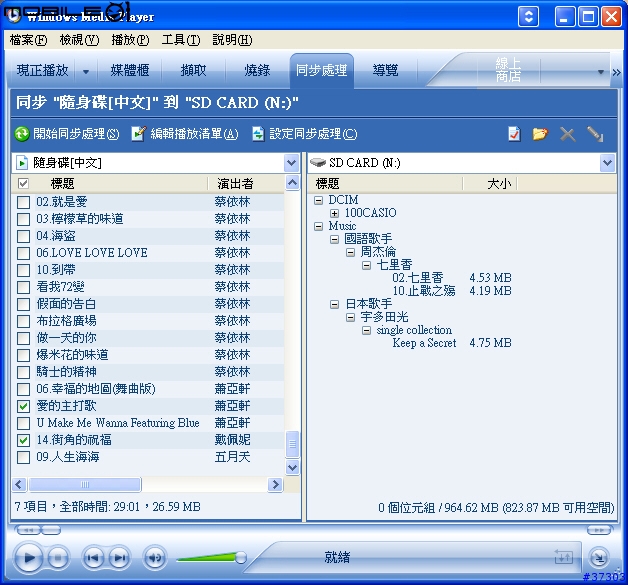
Task: Uncheck the box for 14.街角的祝福
Action: (x=23, y=440)
